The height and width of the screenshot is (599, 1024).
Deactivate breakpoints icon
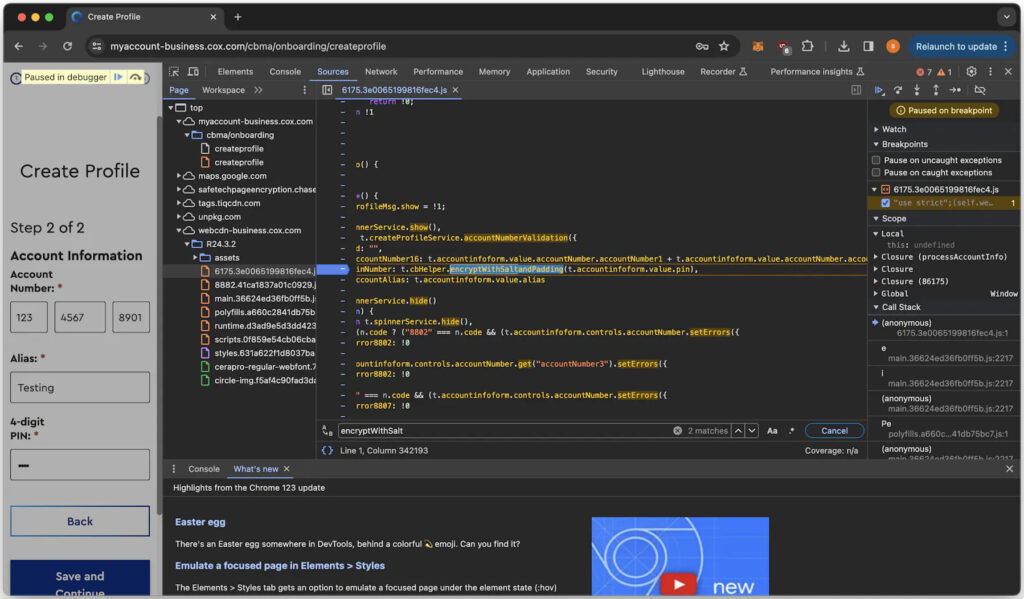pos(980,90)
